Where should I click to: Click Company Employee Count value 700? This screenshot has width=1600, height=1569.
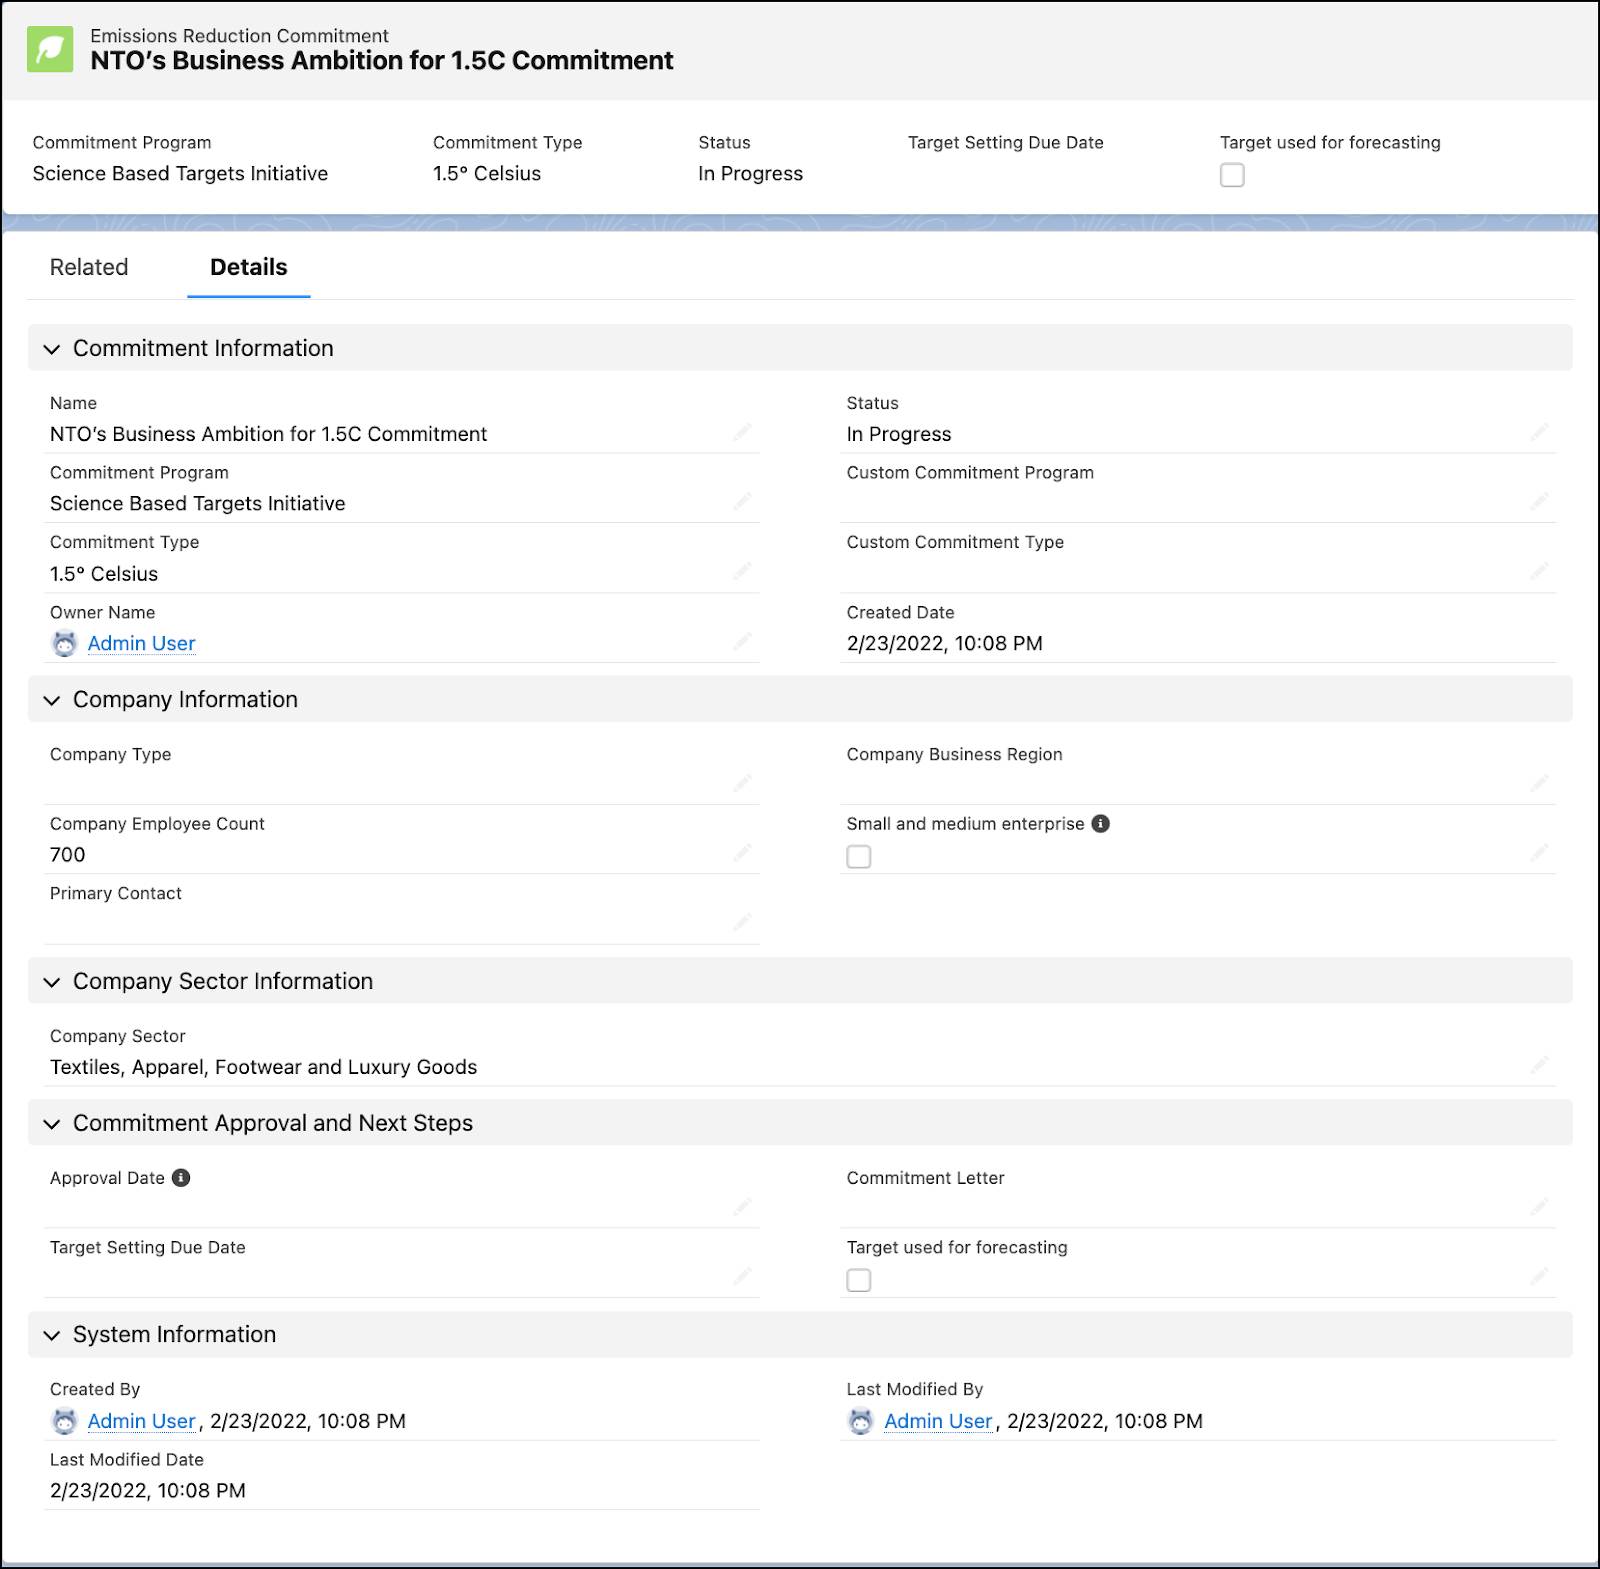[x=68, y=855]
